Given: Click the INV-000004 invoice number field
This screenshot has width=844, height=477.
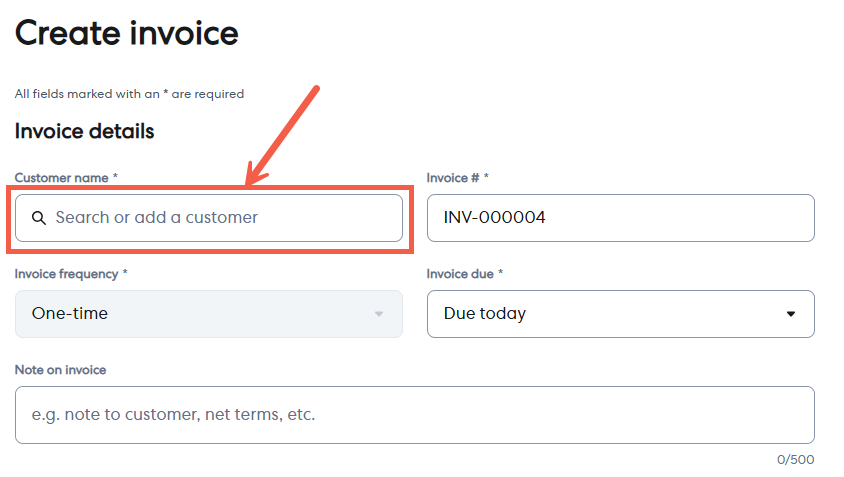Looking at the screenshot, I should [620, 218].
